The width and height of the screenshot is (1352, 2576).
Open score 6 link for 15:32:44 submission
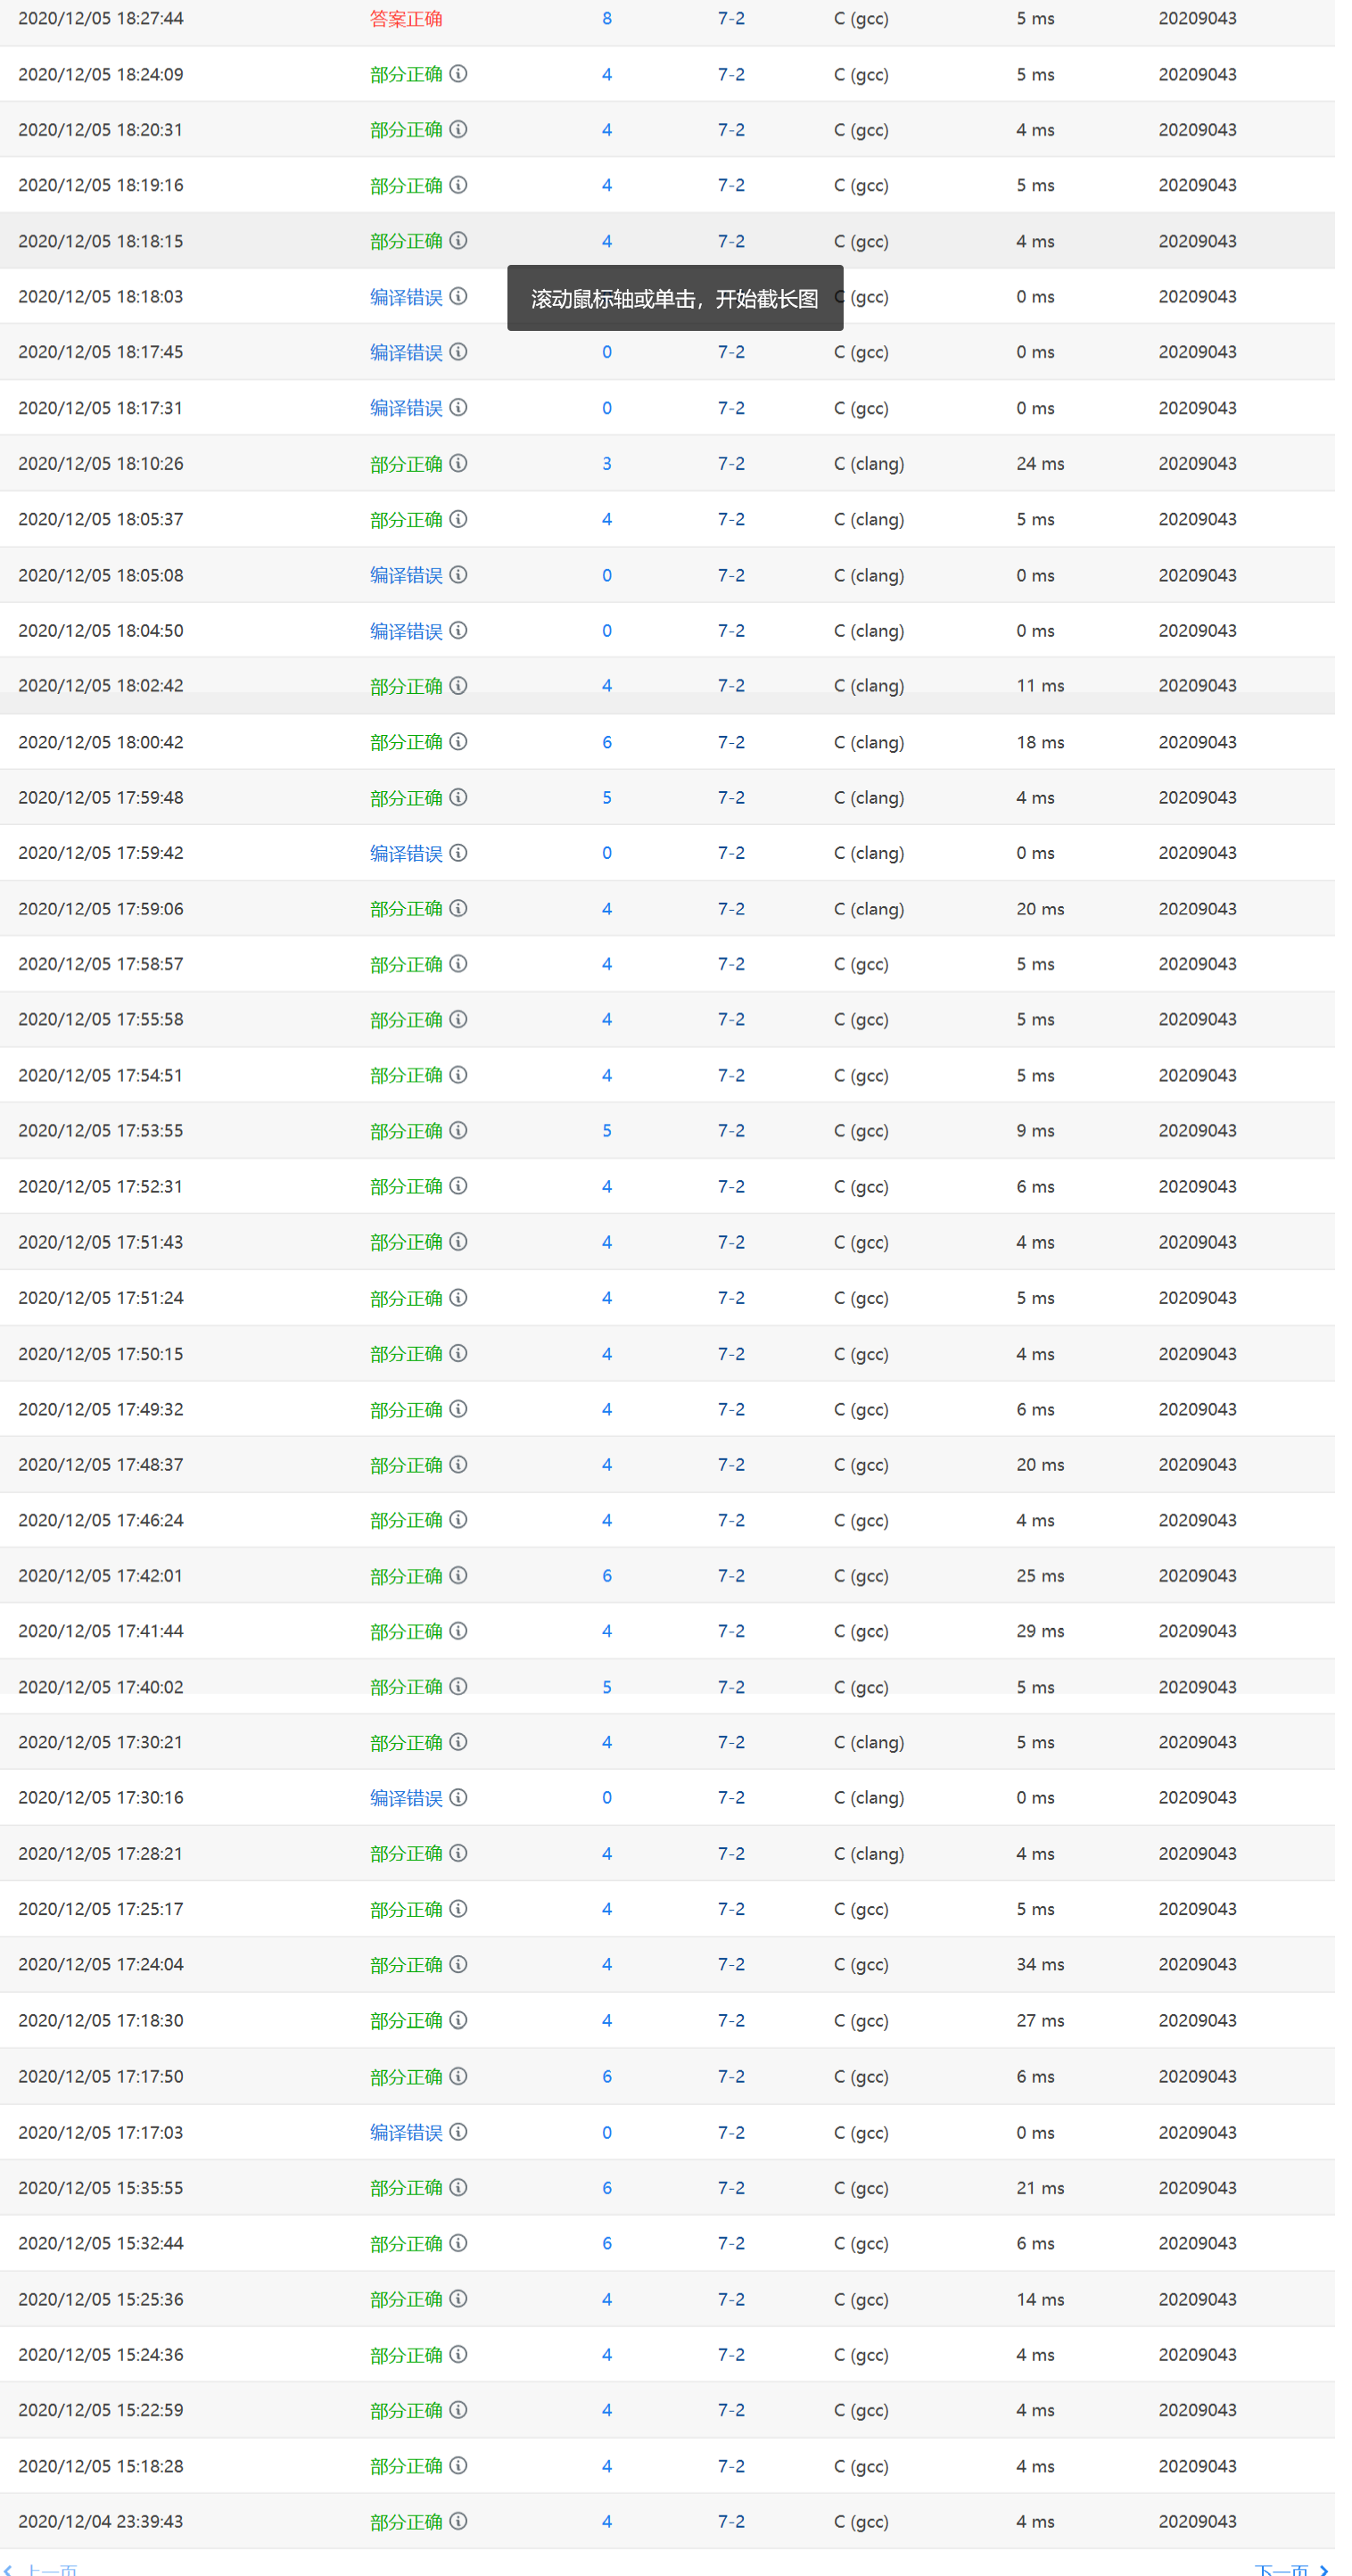607,2243
